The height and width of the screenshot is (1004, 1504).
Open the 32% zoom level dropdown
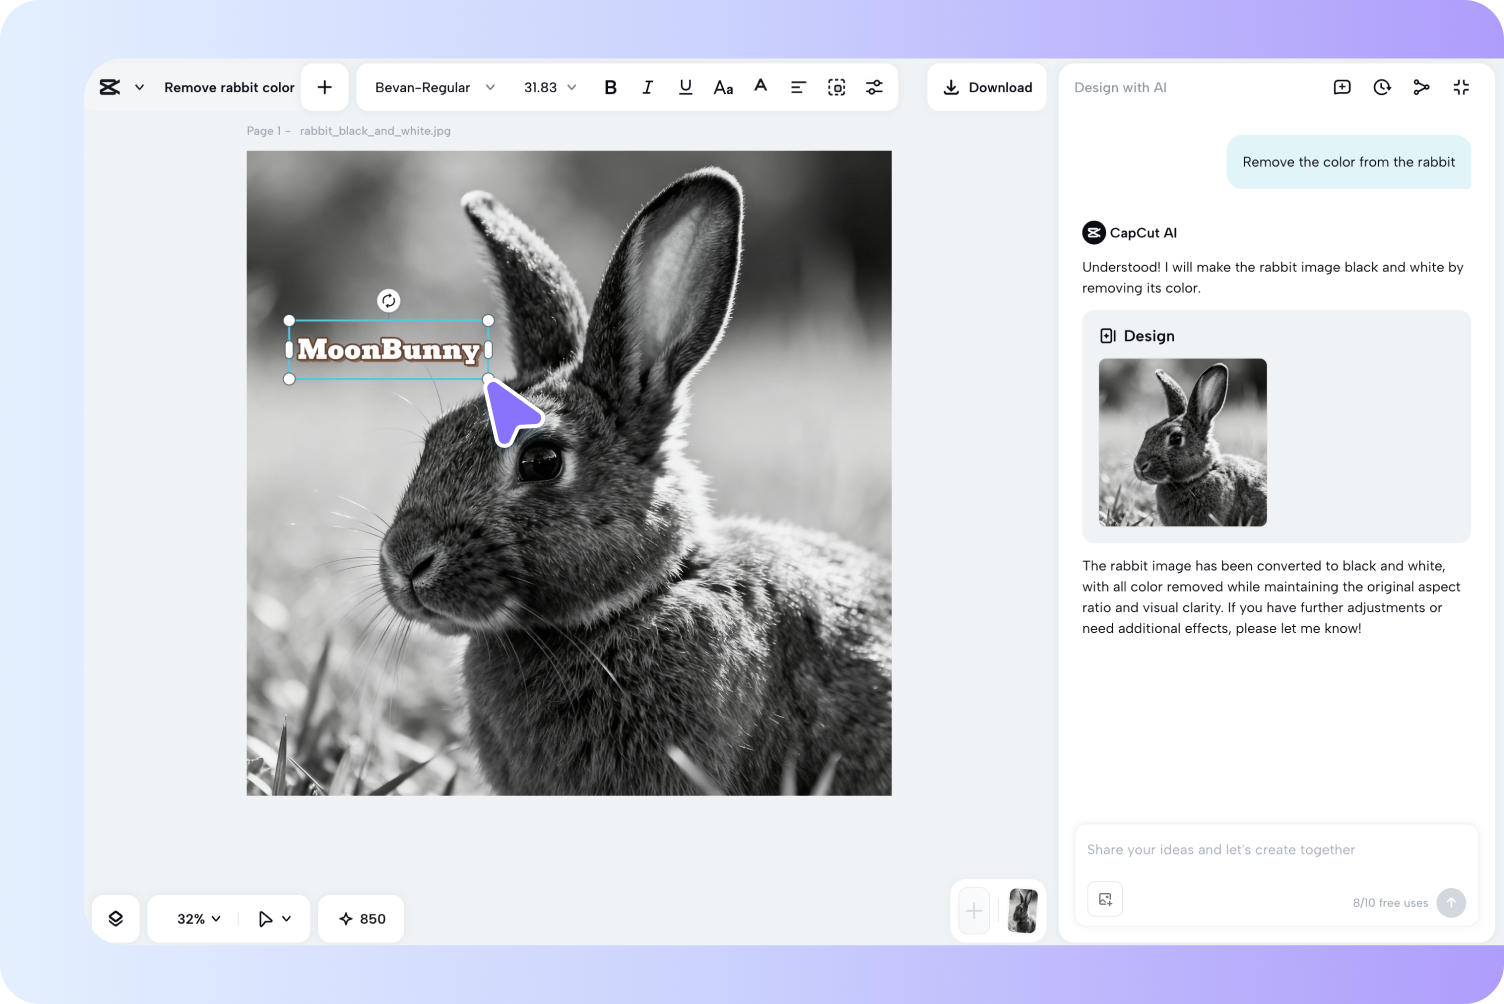click(198, 919)
